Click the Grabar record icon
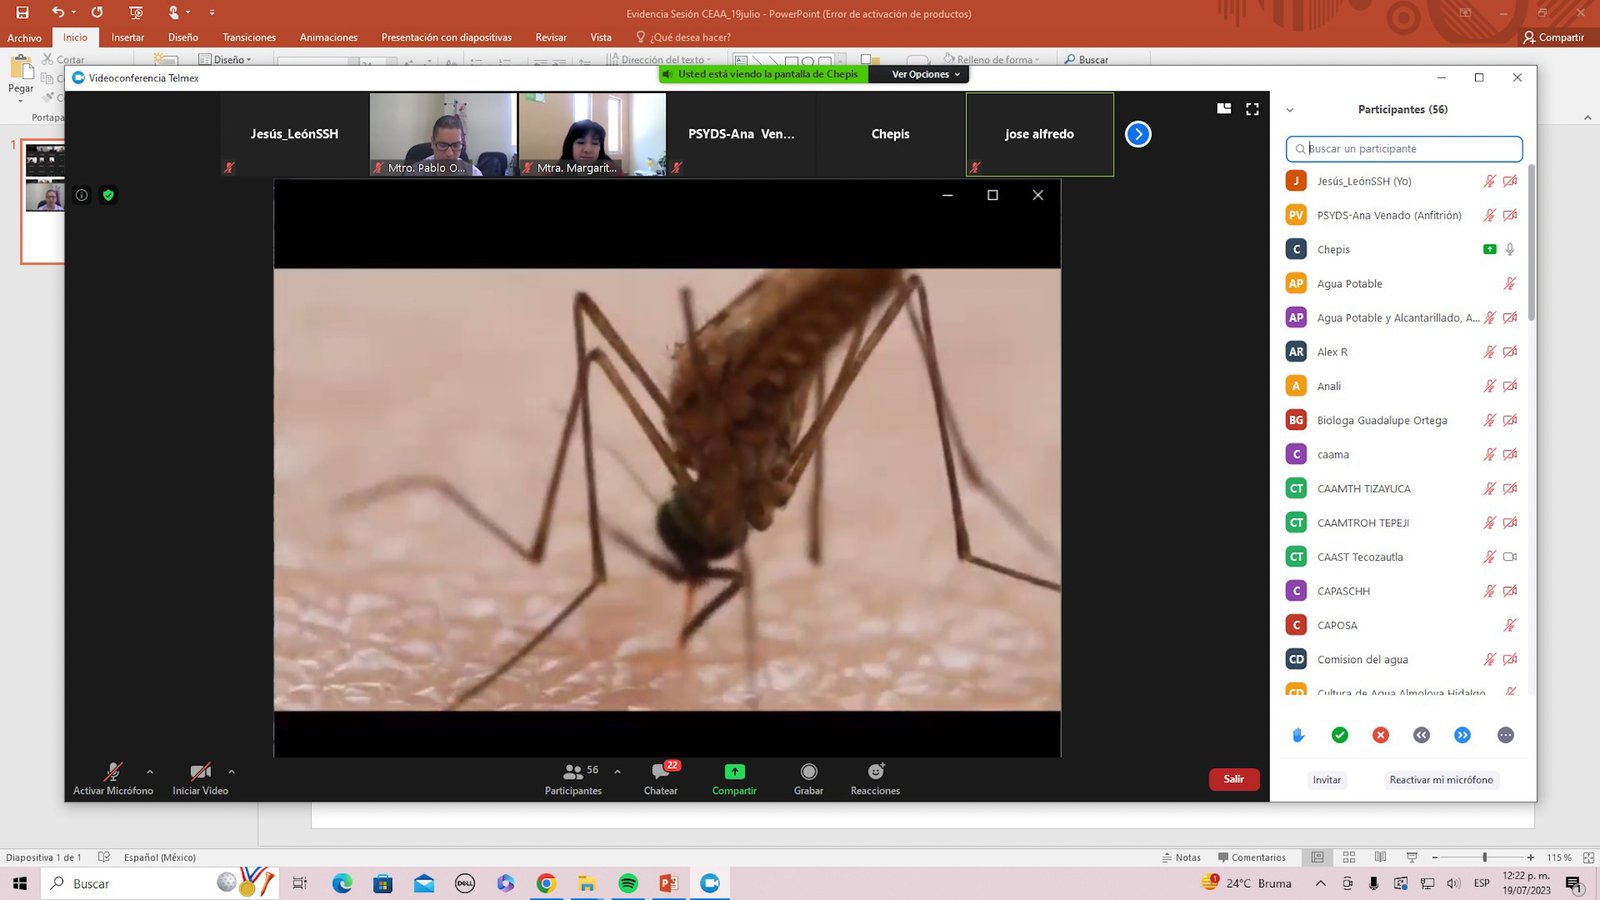Image resolution: width=1600 pixels, height=900 pixels. pos(808,772)
